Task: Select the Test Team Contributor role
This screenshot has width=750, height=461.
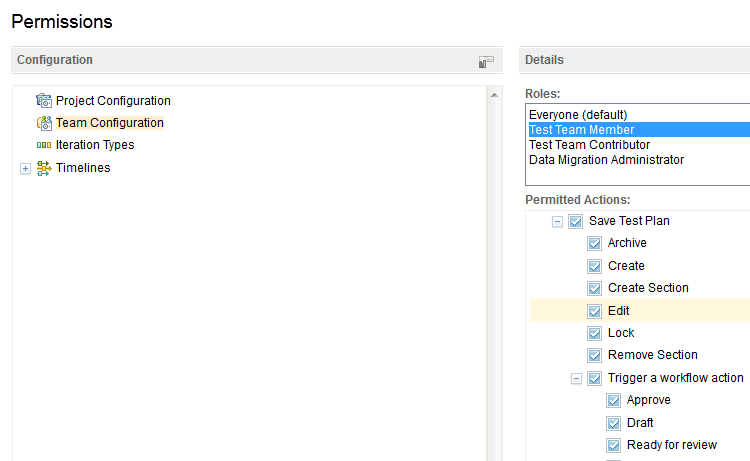Action: point(589,145)
